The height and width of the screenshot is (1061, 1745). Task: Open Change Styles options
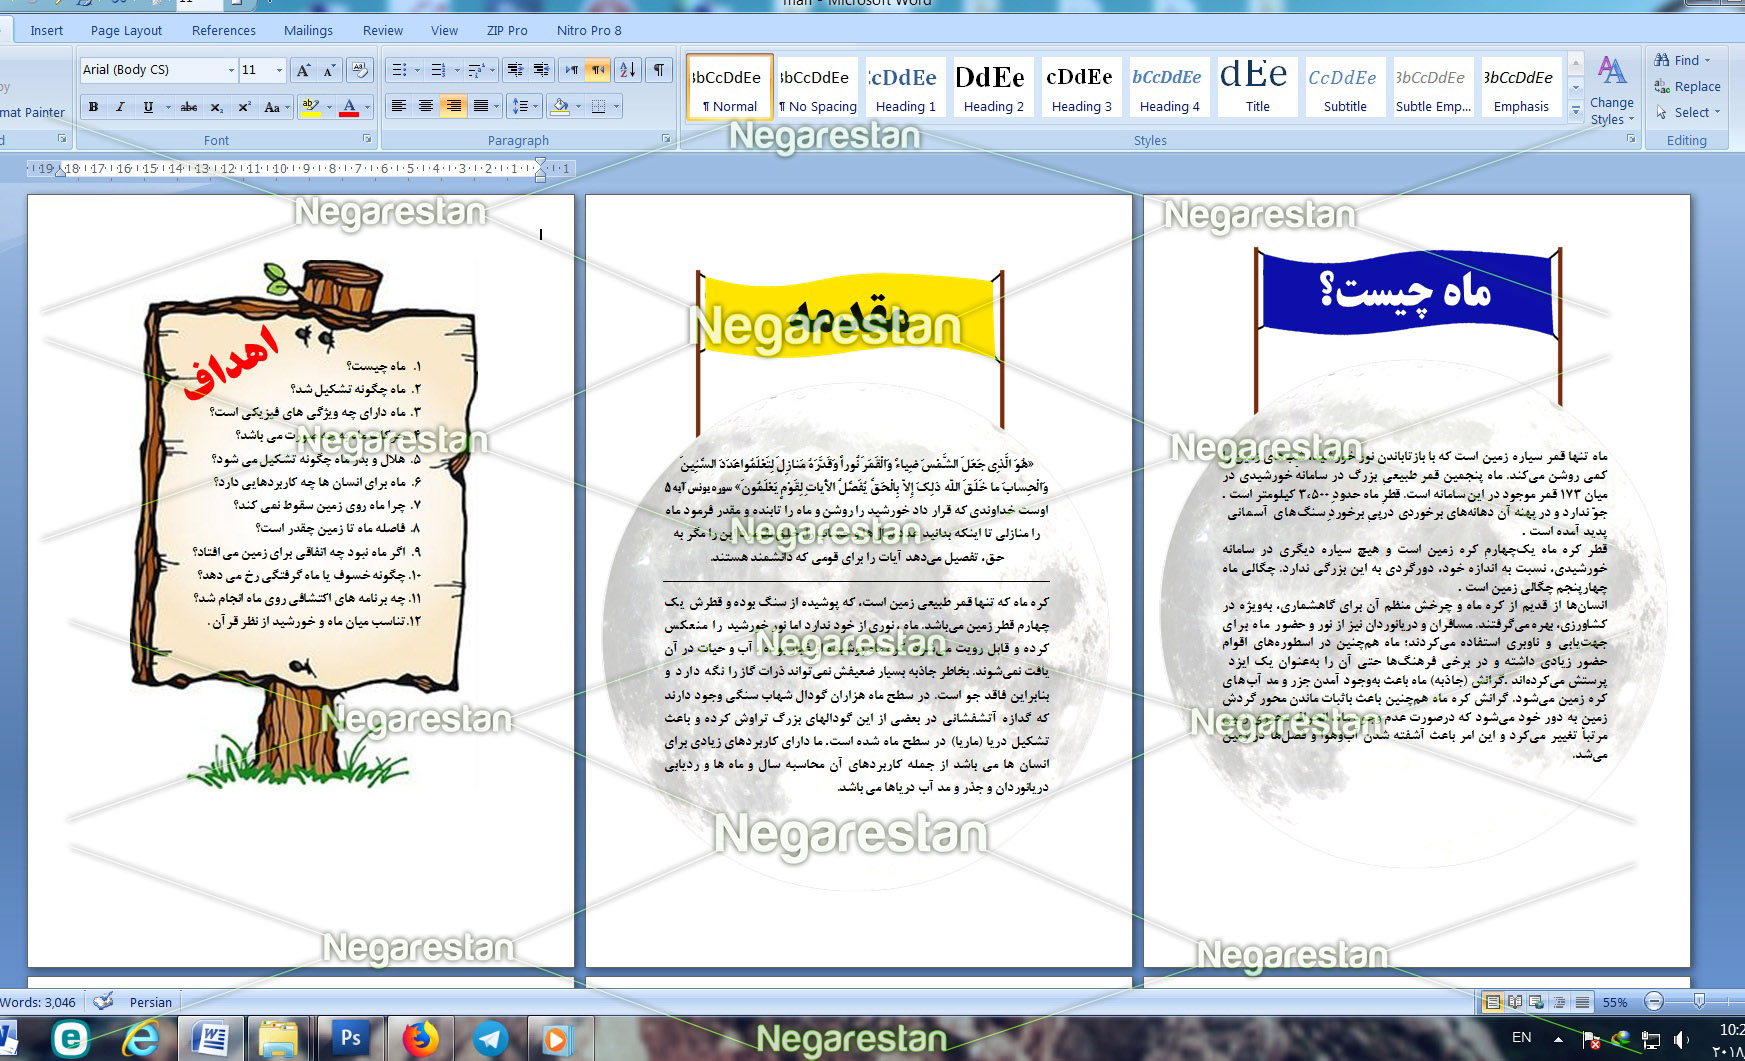pyautogui.click(x=1611, y=90)
